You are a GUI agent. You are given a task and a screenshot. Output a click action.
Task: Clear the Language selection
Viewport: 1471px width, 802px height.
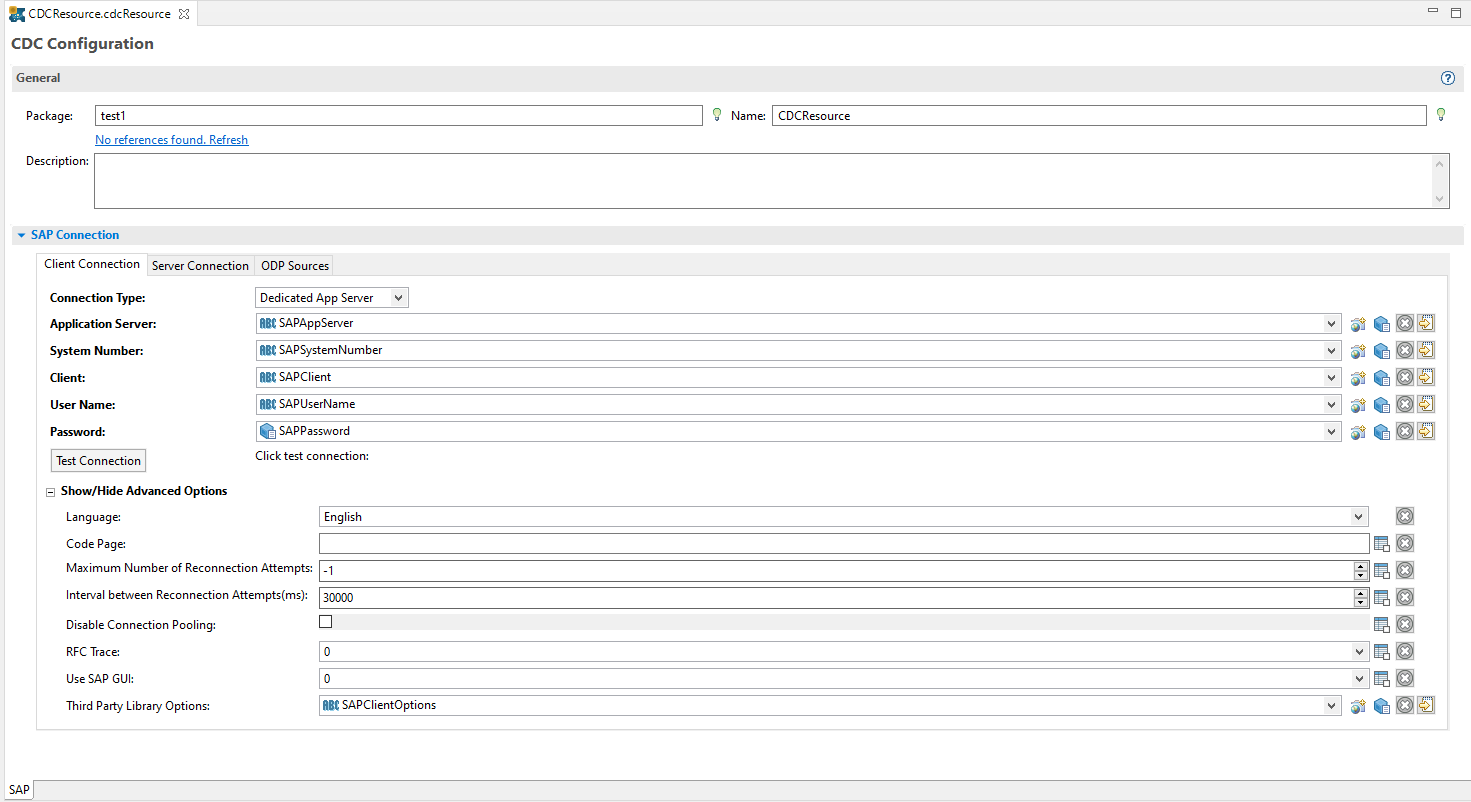tap(1405, 517)
